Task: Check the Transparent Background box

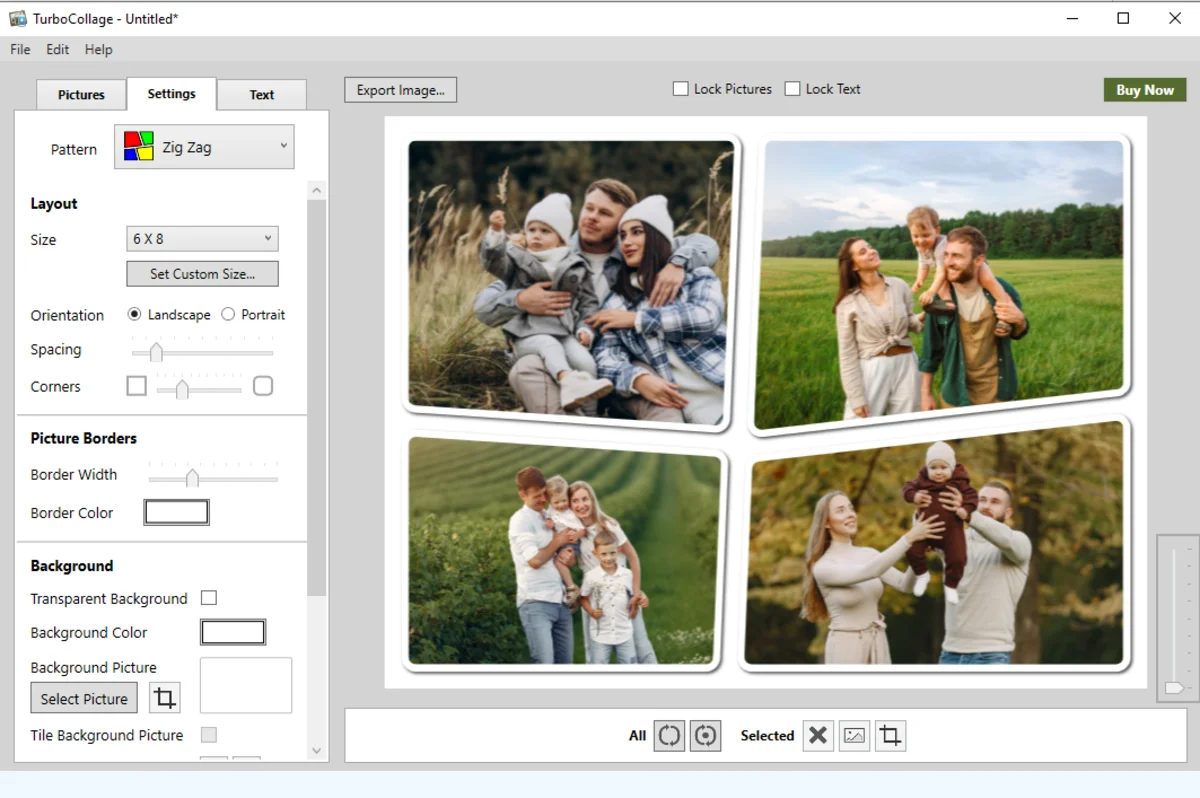Action: (209, 598)
